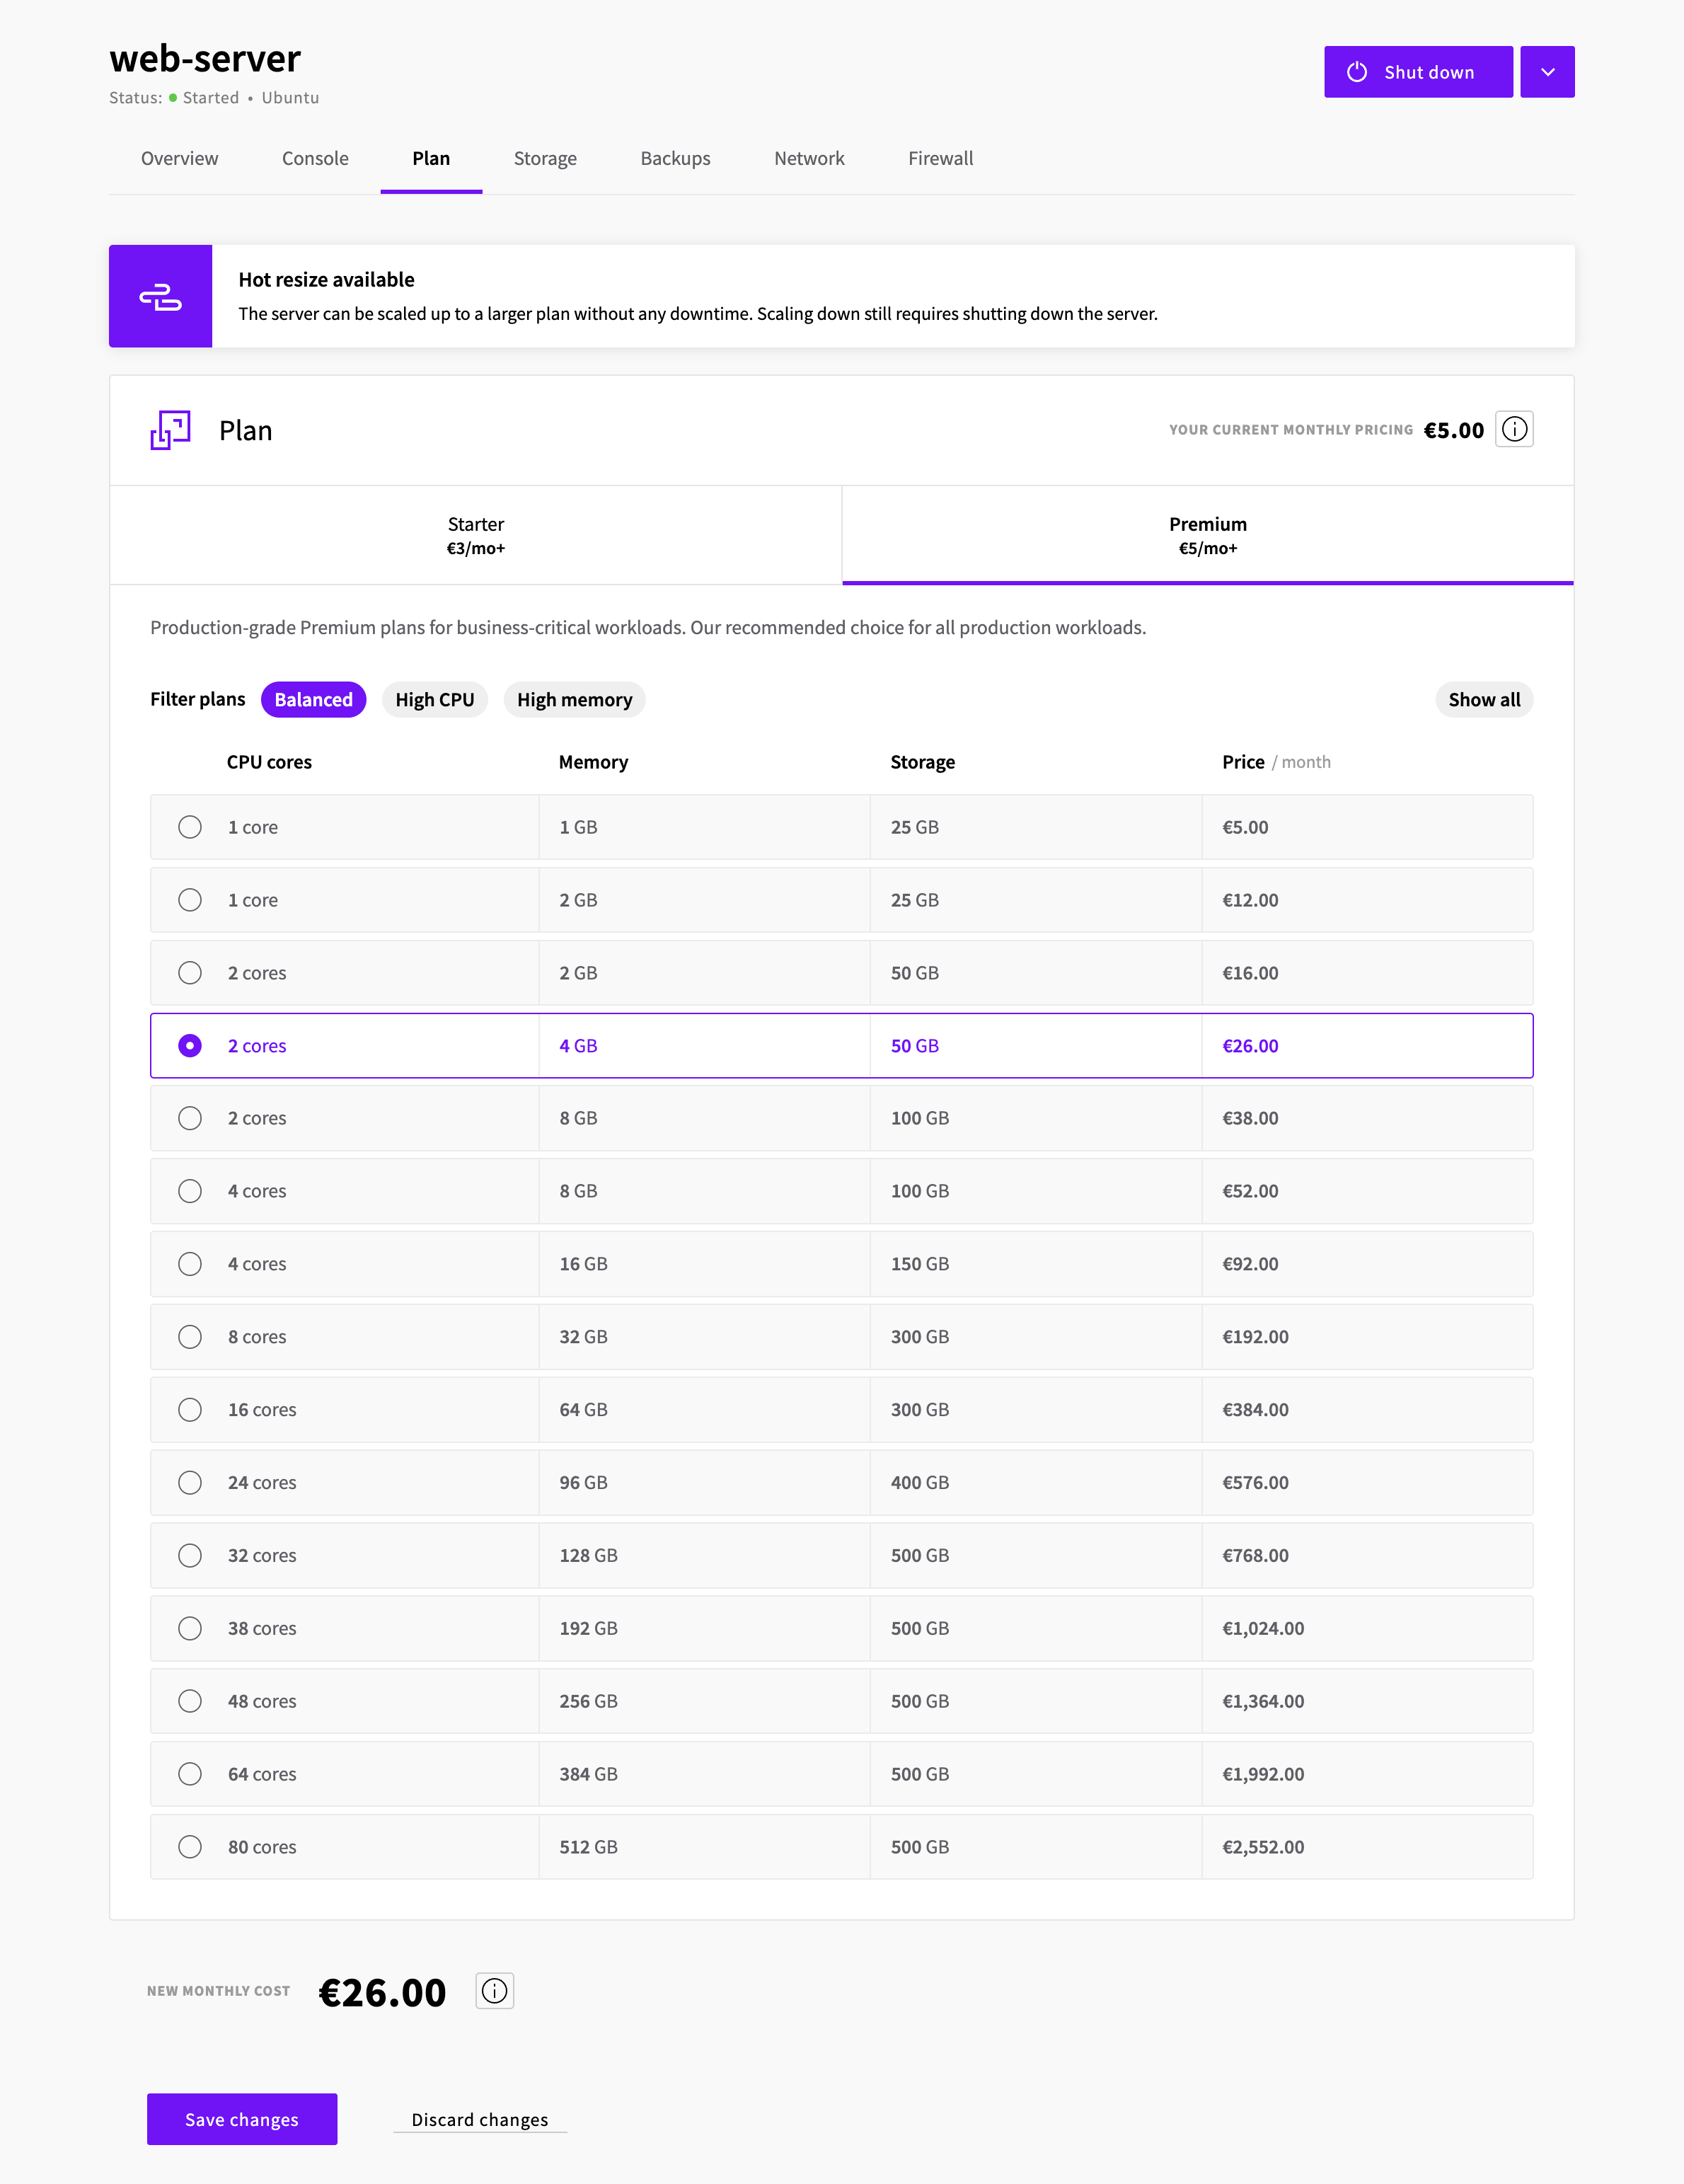The width and height of the screenshot is (1684, 2184).
Task: Select the 2 cores 4 GB plan radio
Action: click(x=190, y=1046)
